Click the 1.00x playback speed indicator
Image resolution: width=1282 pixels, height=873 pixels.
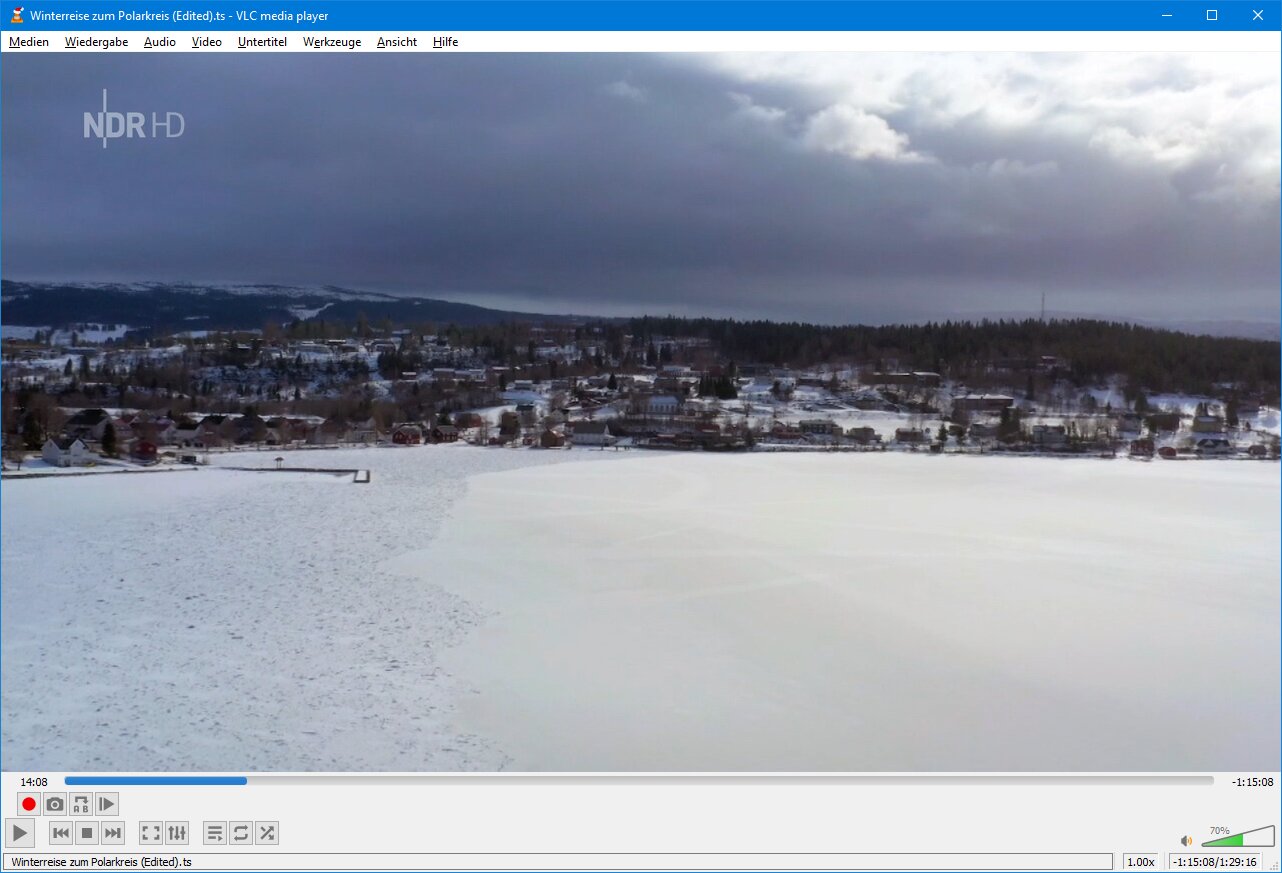point(1141,862)
